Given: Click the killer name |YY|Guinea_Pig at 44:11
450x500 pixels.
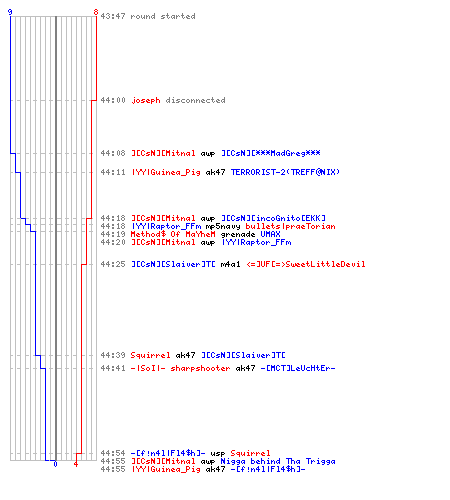Looking at the screenshot, I should tap(166, 172).
